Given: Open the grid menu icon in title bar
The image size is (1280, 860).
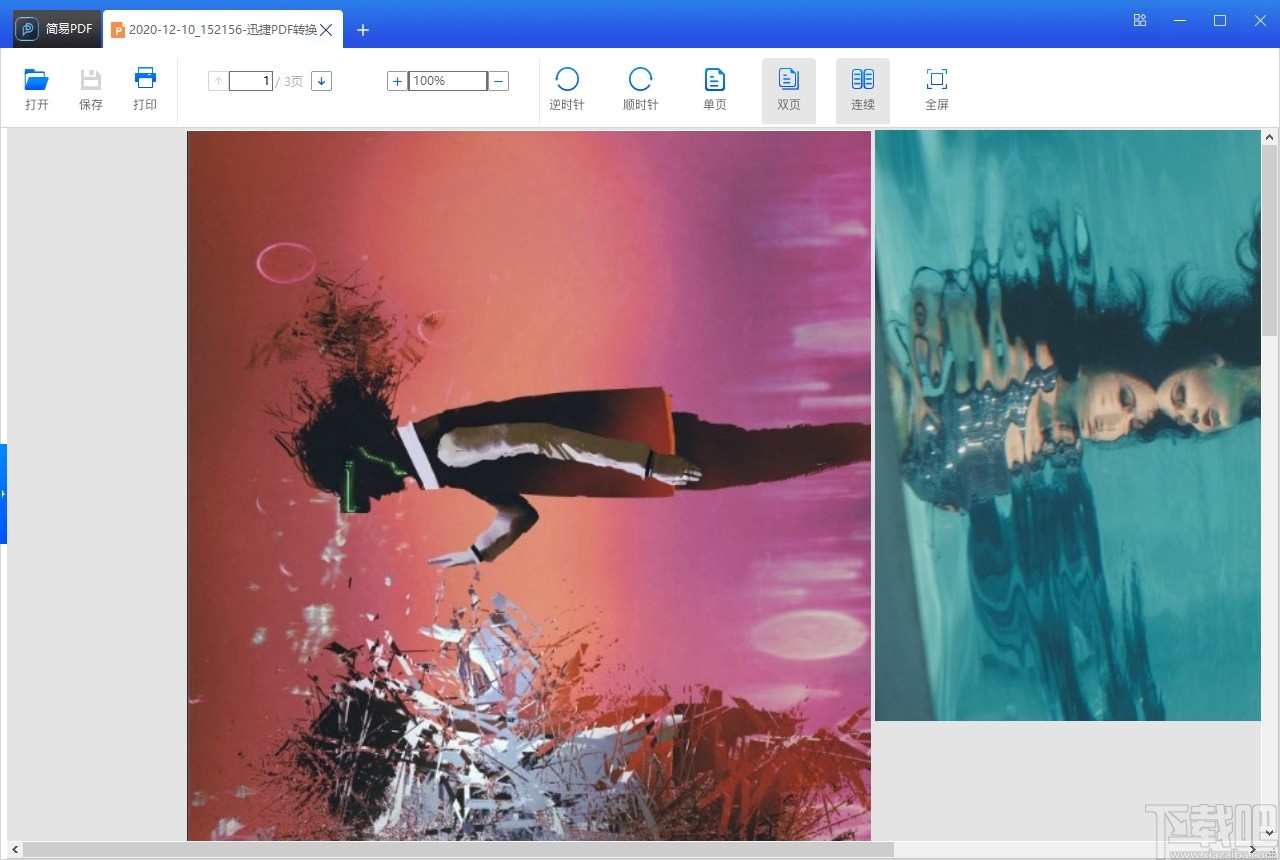Looking at the screenshot, I should (x=1140, y=20).
